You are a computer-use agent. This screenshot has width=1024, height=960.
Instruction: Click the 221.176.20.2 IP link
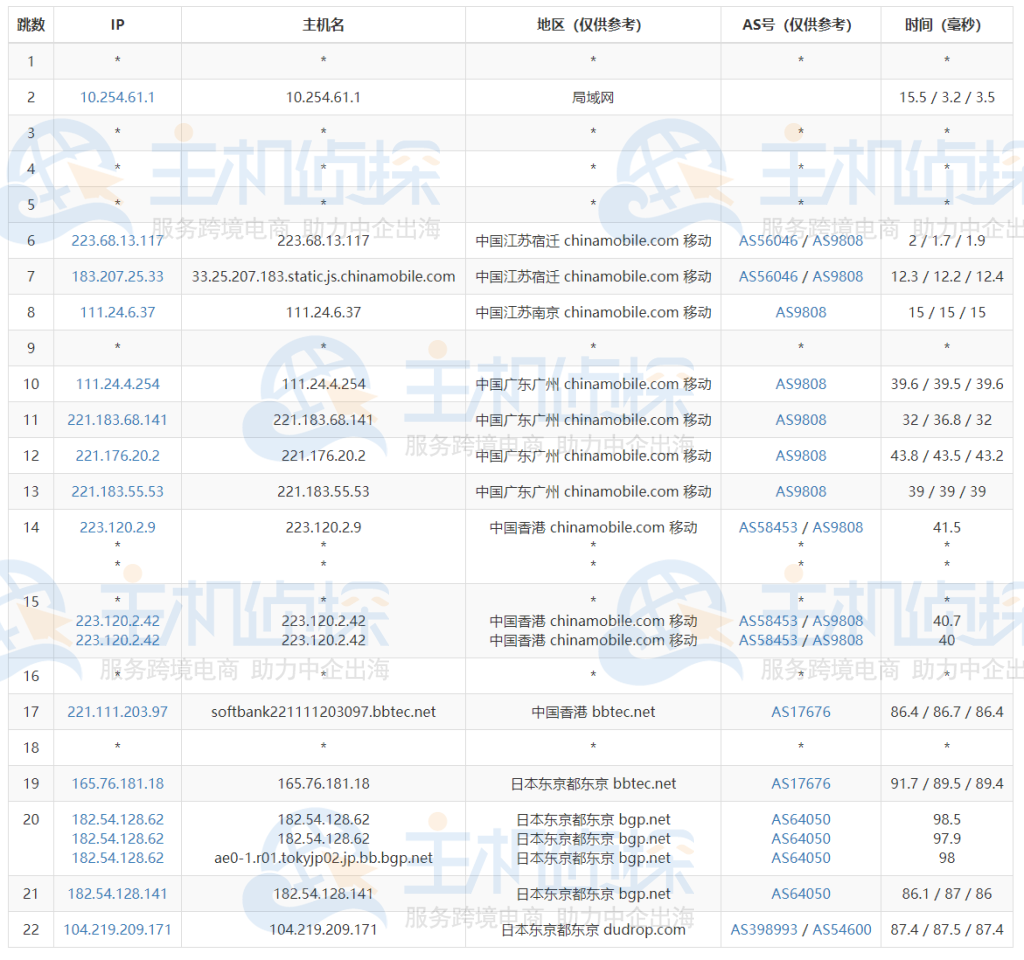click(x=117, y=455)
